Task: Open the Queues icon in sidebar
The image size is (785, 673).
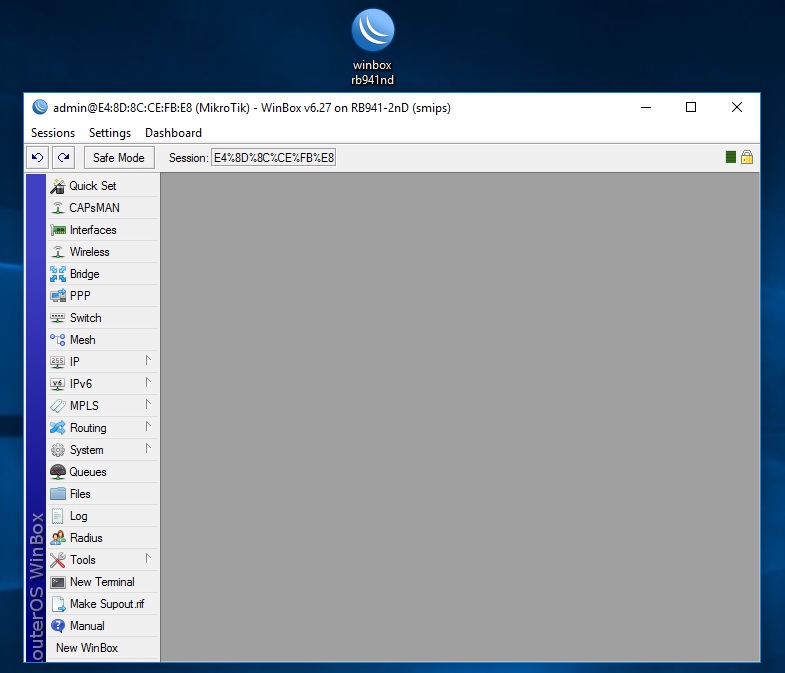Action: point(58,472)
